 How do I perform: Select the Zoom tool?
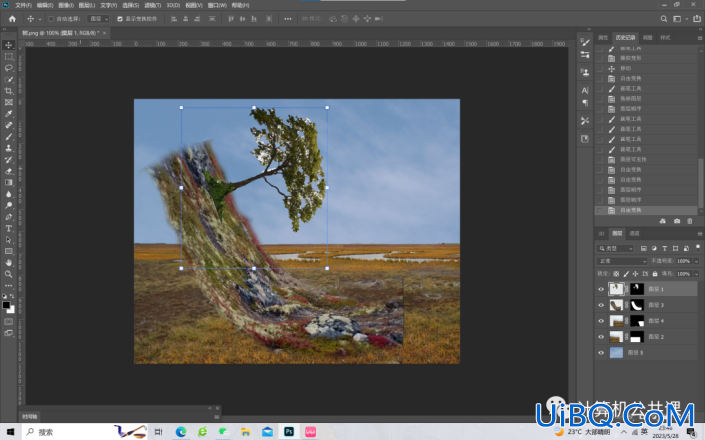click(x=9, y=274)
